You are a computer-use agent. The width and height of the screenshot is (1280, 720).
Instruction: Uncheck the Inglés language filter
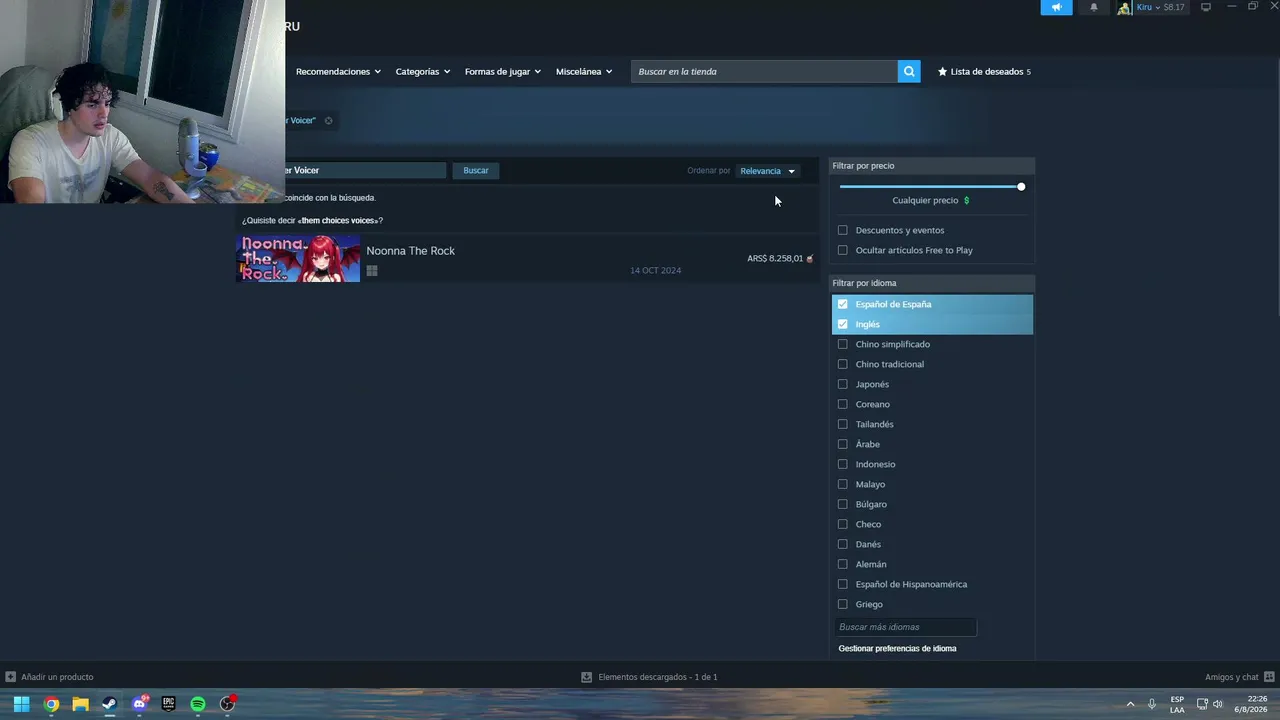842,324
